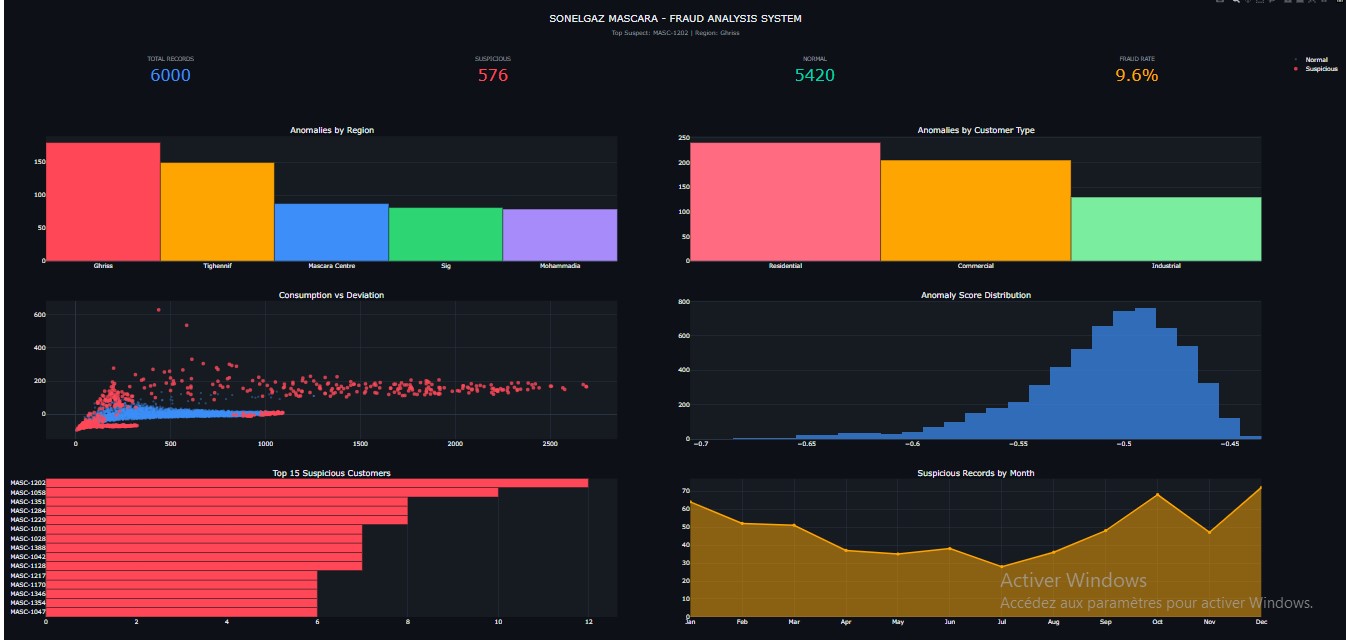Viewport: 1346px width, 640px height.
Task: Click the MASC-1170 customer label
Action: point(27,584)
